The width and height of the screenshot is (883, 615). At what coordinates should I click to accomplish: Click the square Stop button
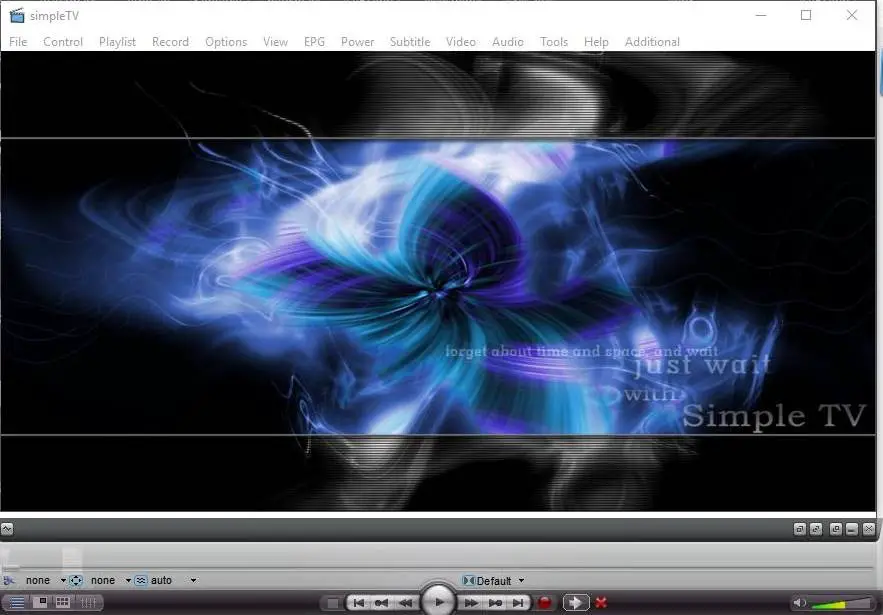tap(333, 603)
